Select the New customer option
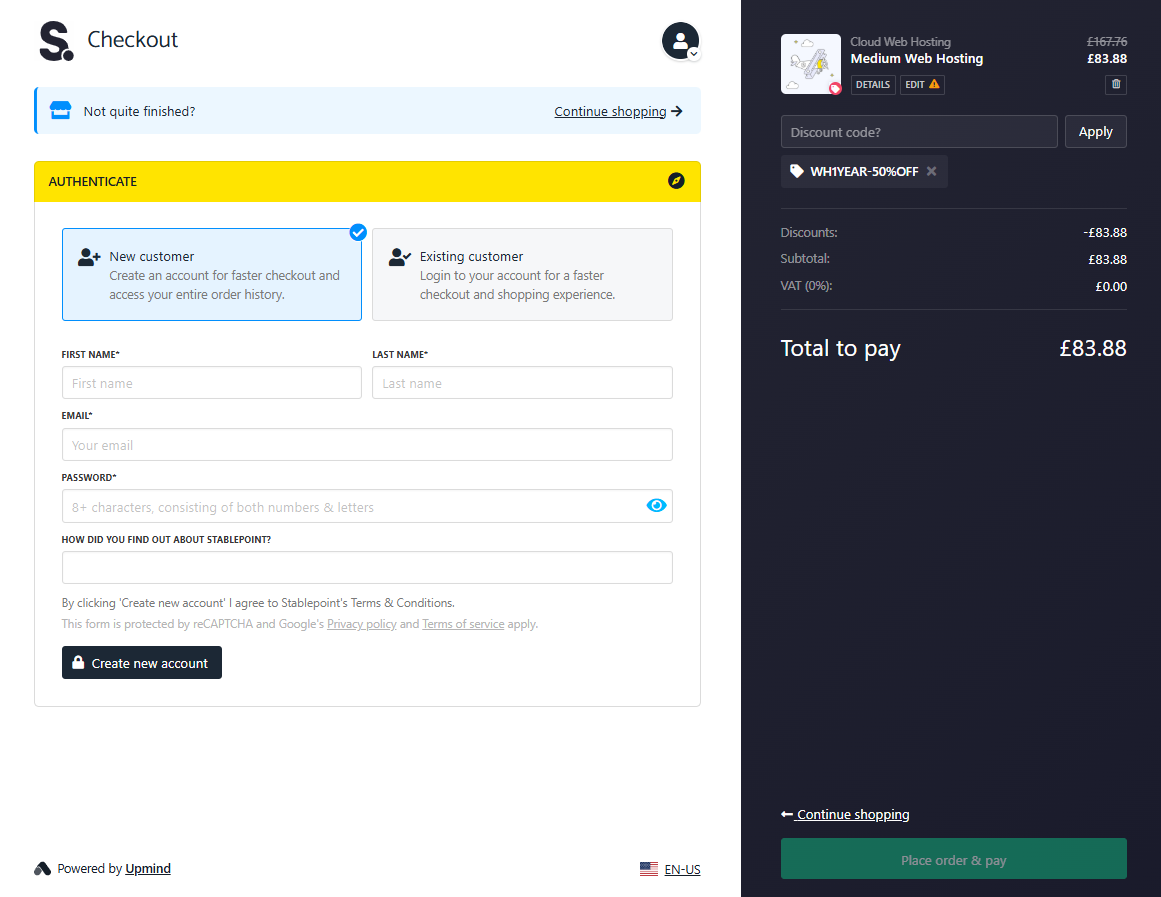 tap(212, 274)
